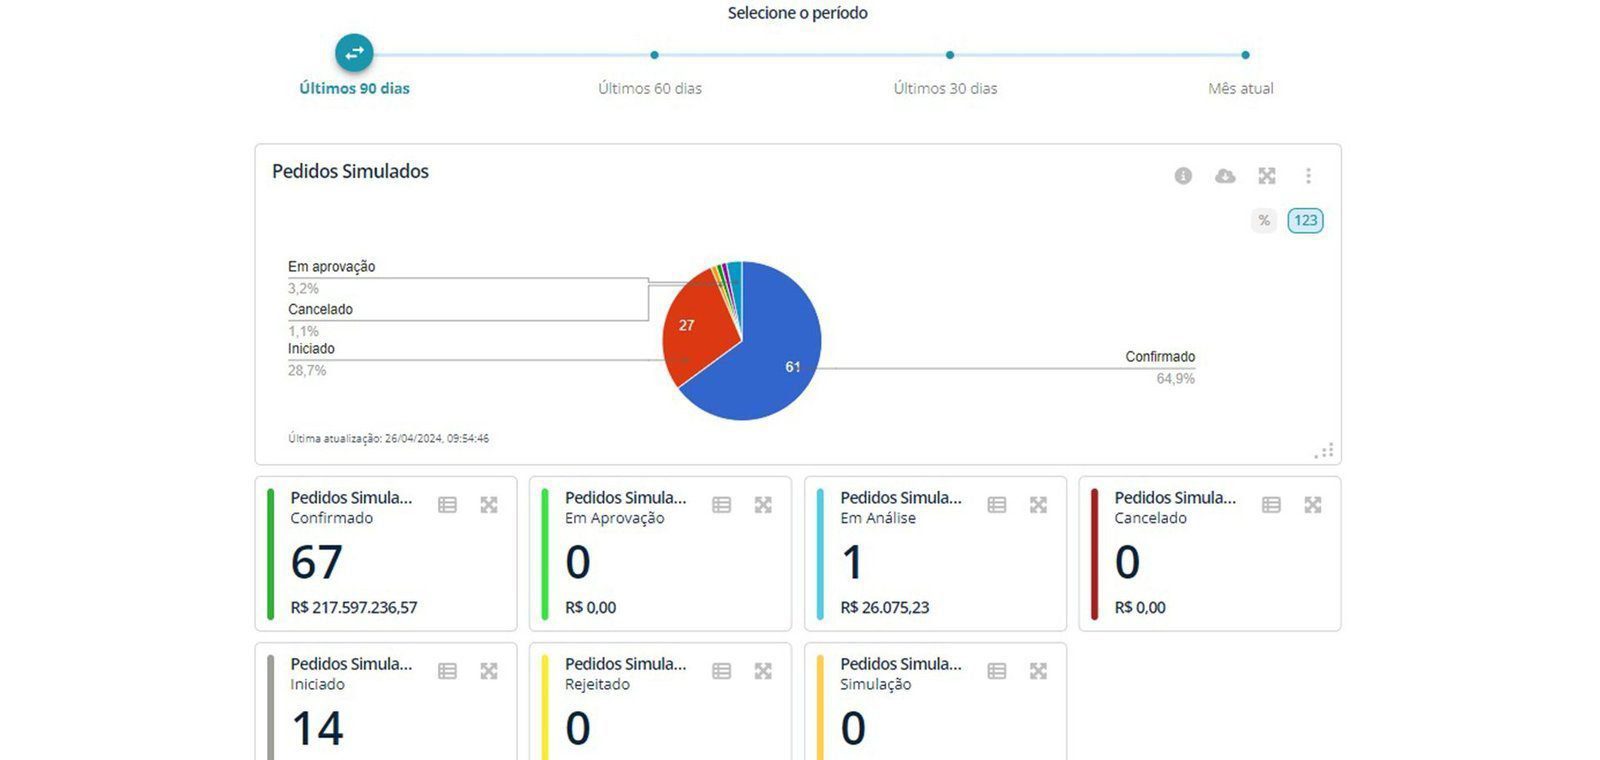1600x760 pixels.
Task: Open table view on Confirmado card
Action: point(447,505)
